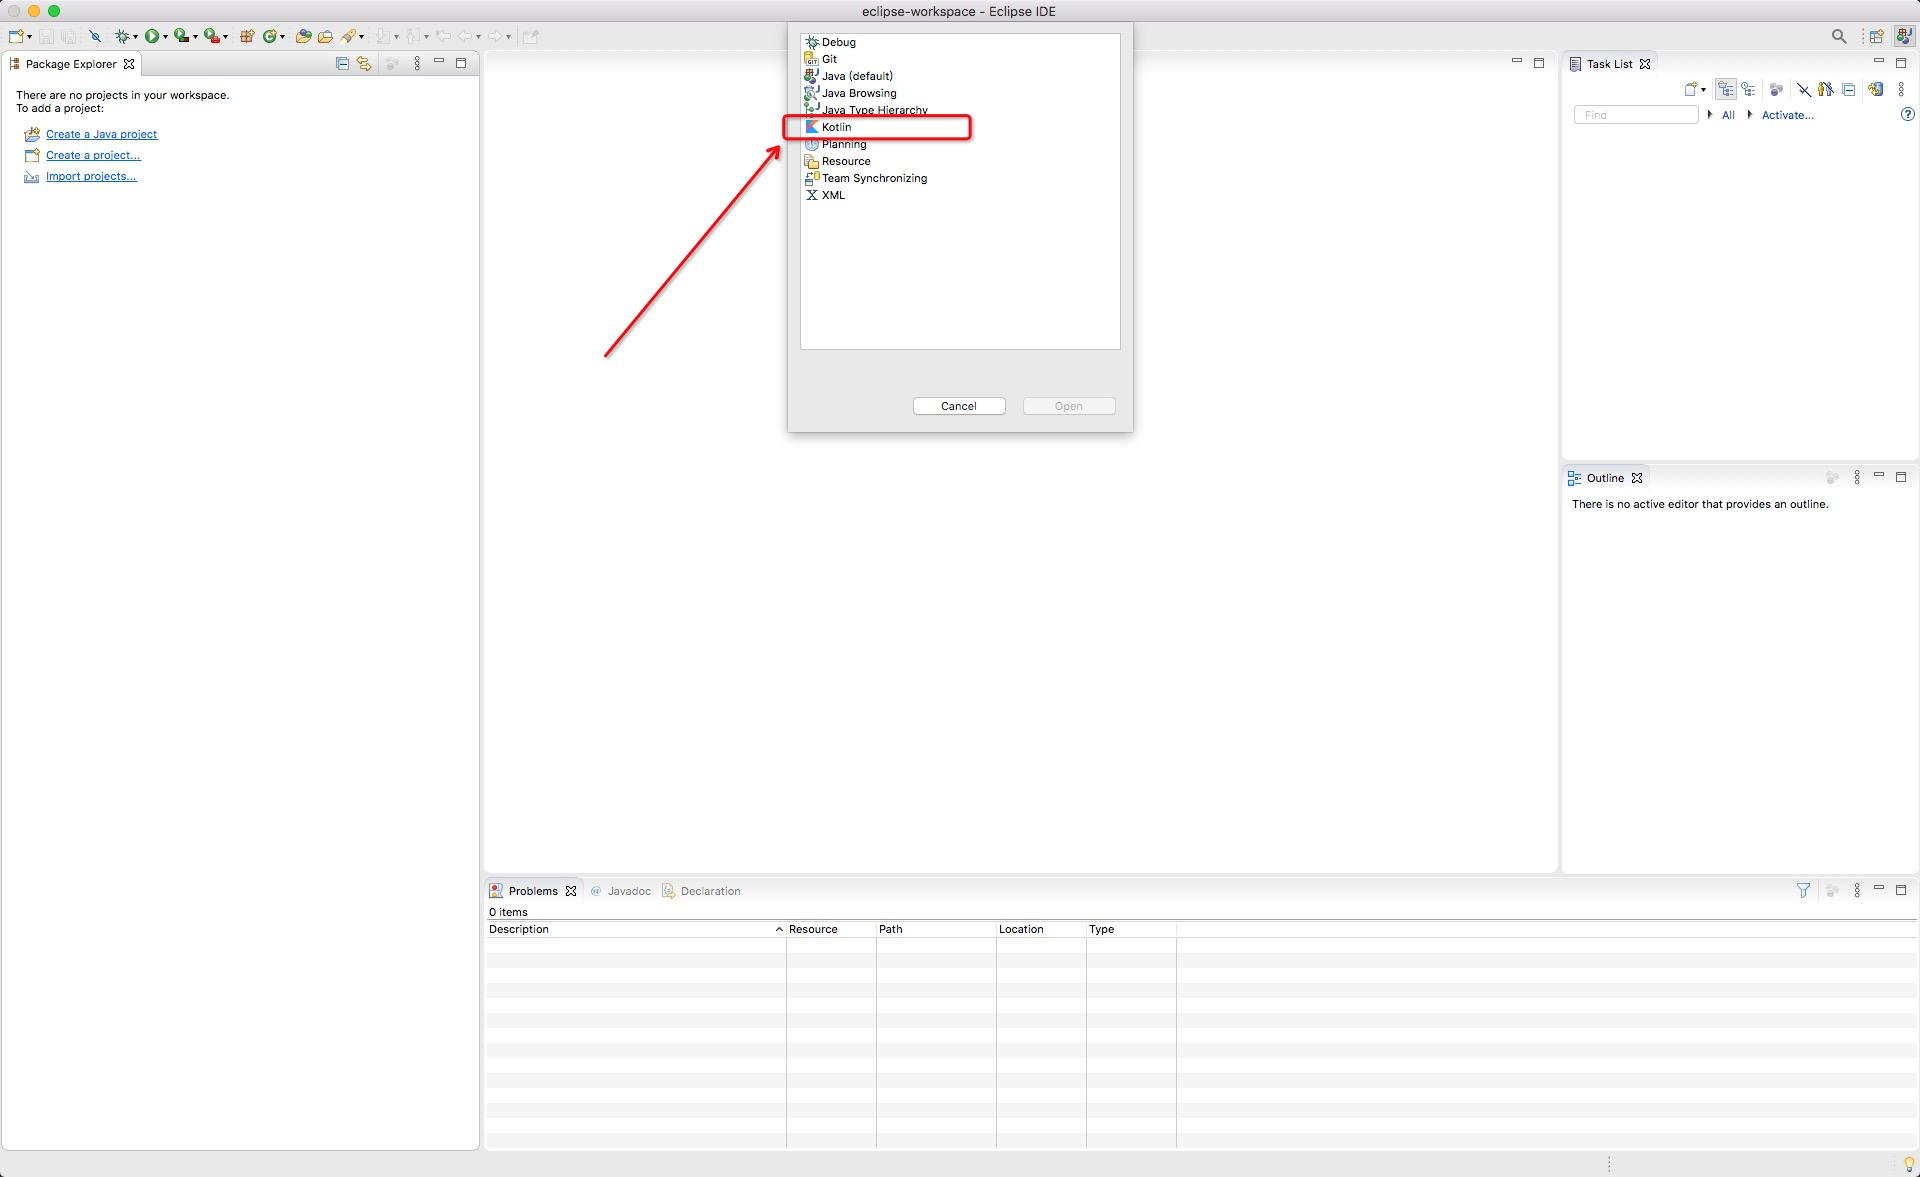This screenshot has height=1177, width=1920.
Task: Click Synchronize Changed icon in Task List
Action: click(x=1876, y=89)
